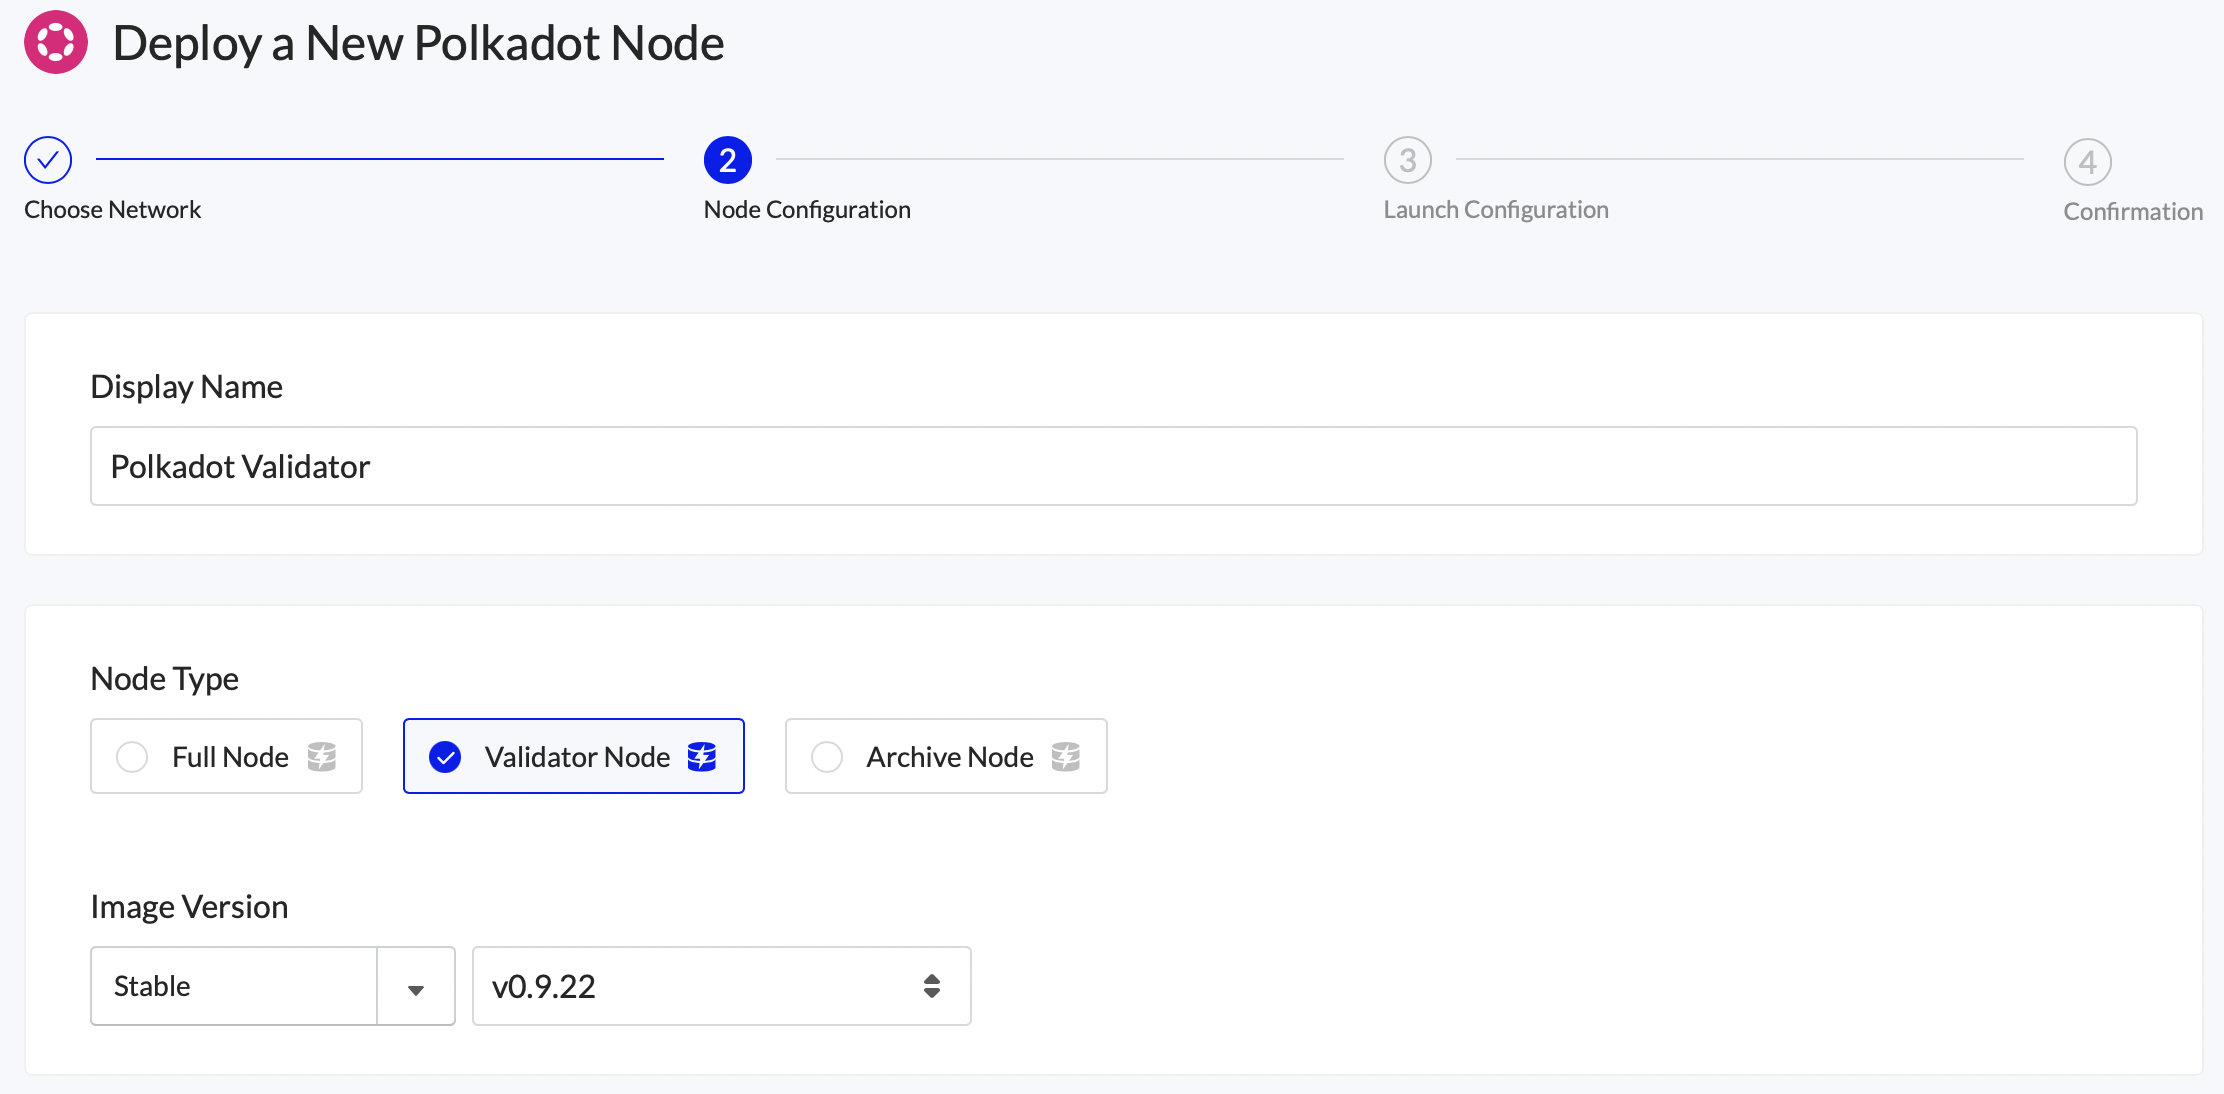Click the dropdown arrow beside Stable

pos(415,986)
